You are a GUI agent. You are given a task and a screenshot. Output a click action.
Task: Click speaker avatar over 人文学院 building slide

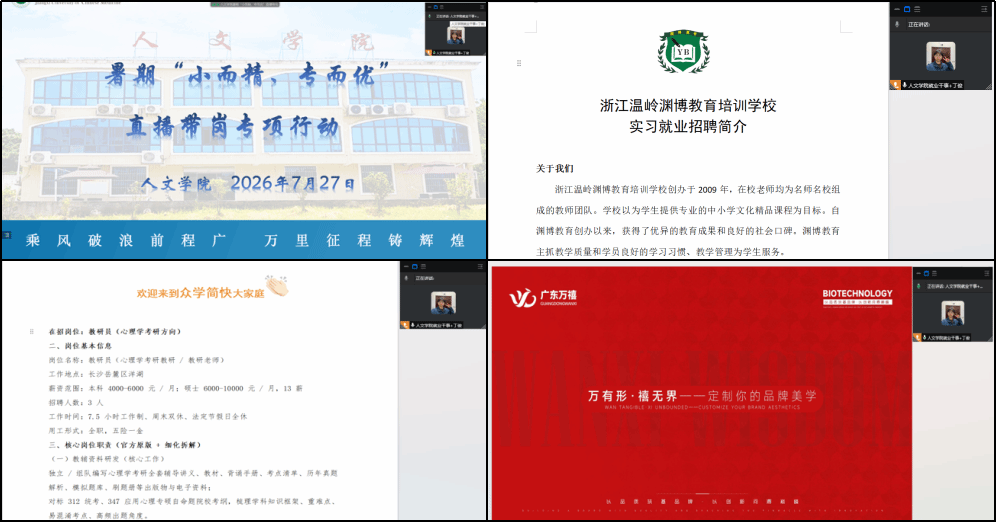(x=455, y=36)
